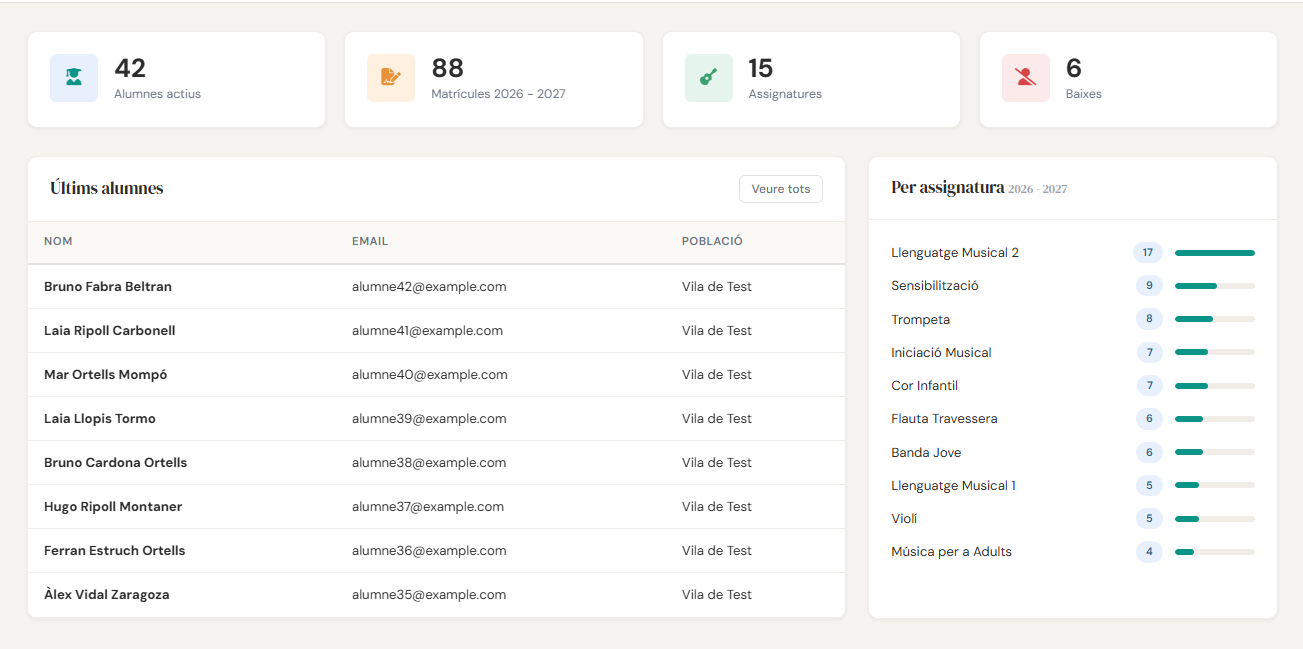This screenshot has width=1303, height=649.
Task: Click email alumne35@example.com
Action: click(x=429, y=595)
